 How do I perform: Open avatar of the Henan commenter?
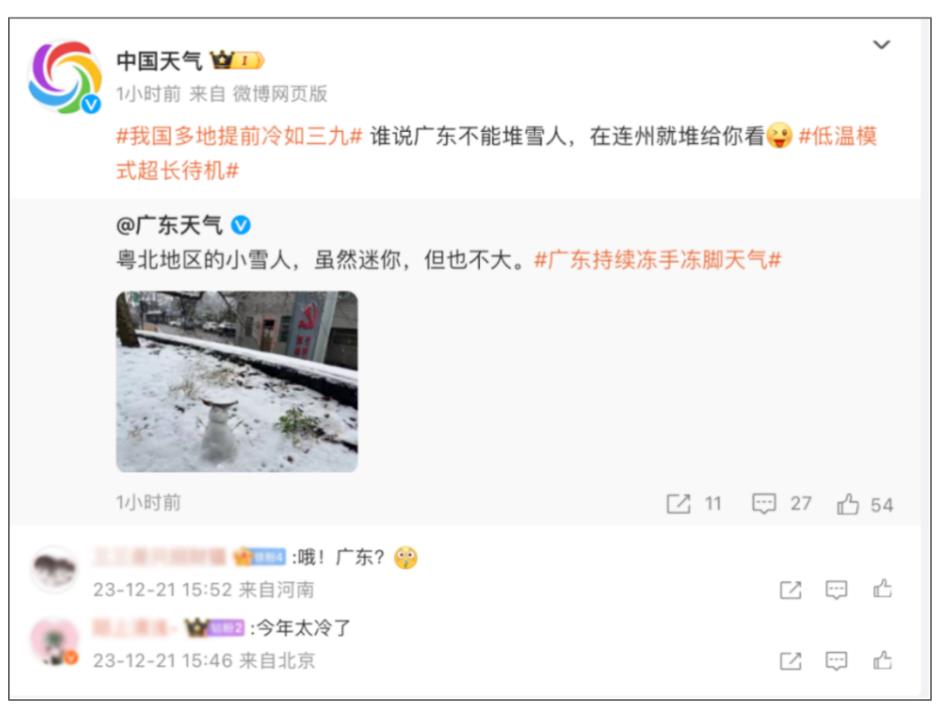54,569
